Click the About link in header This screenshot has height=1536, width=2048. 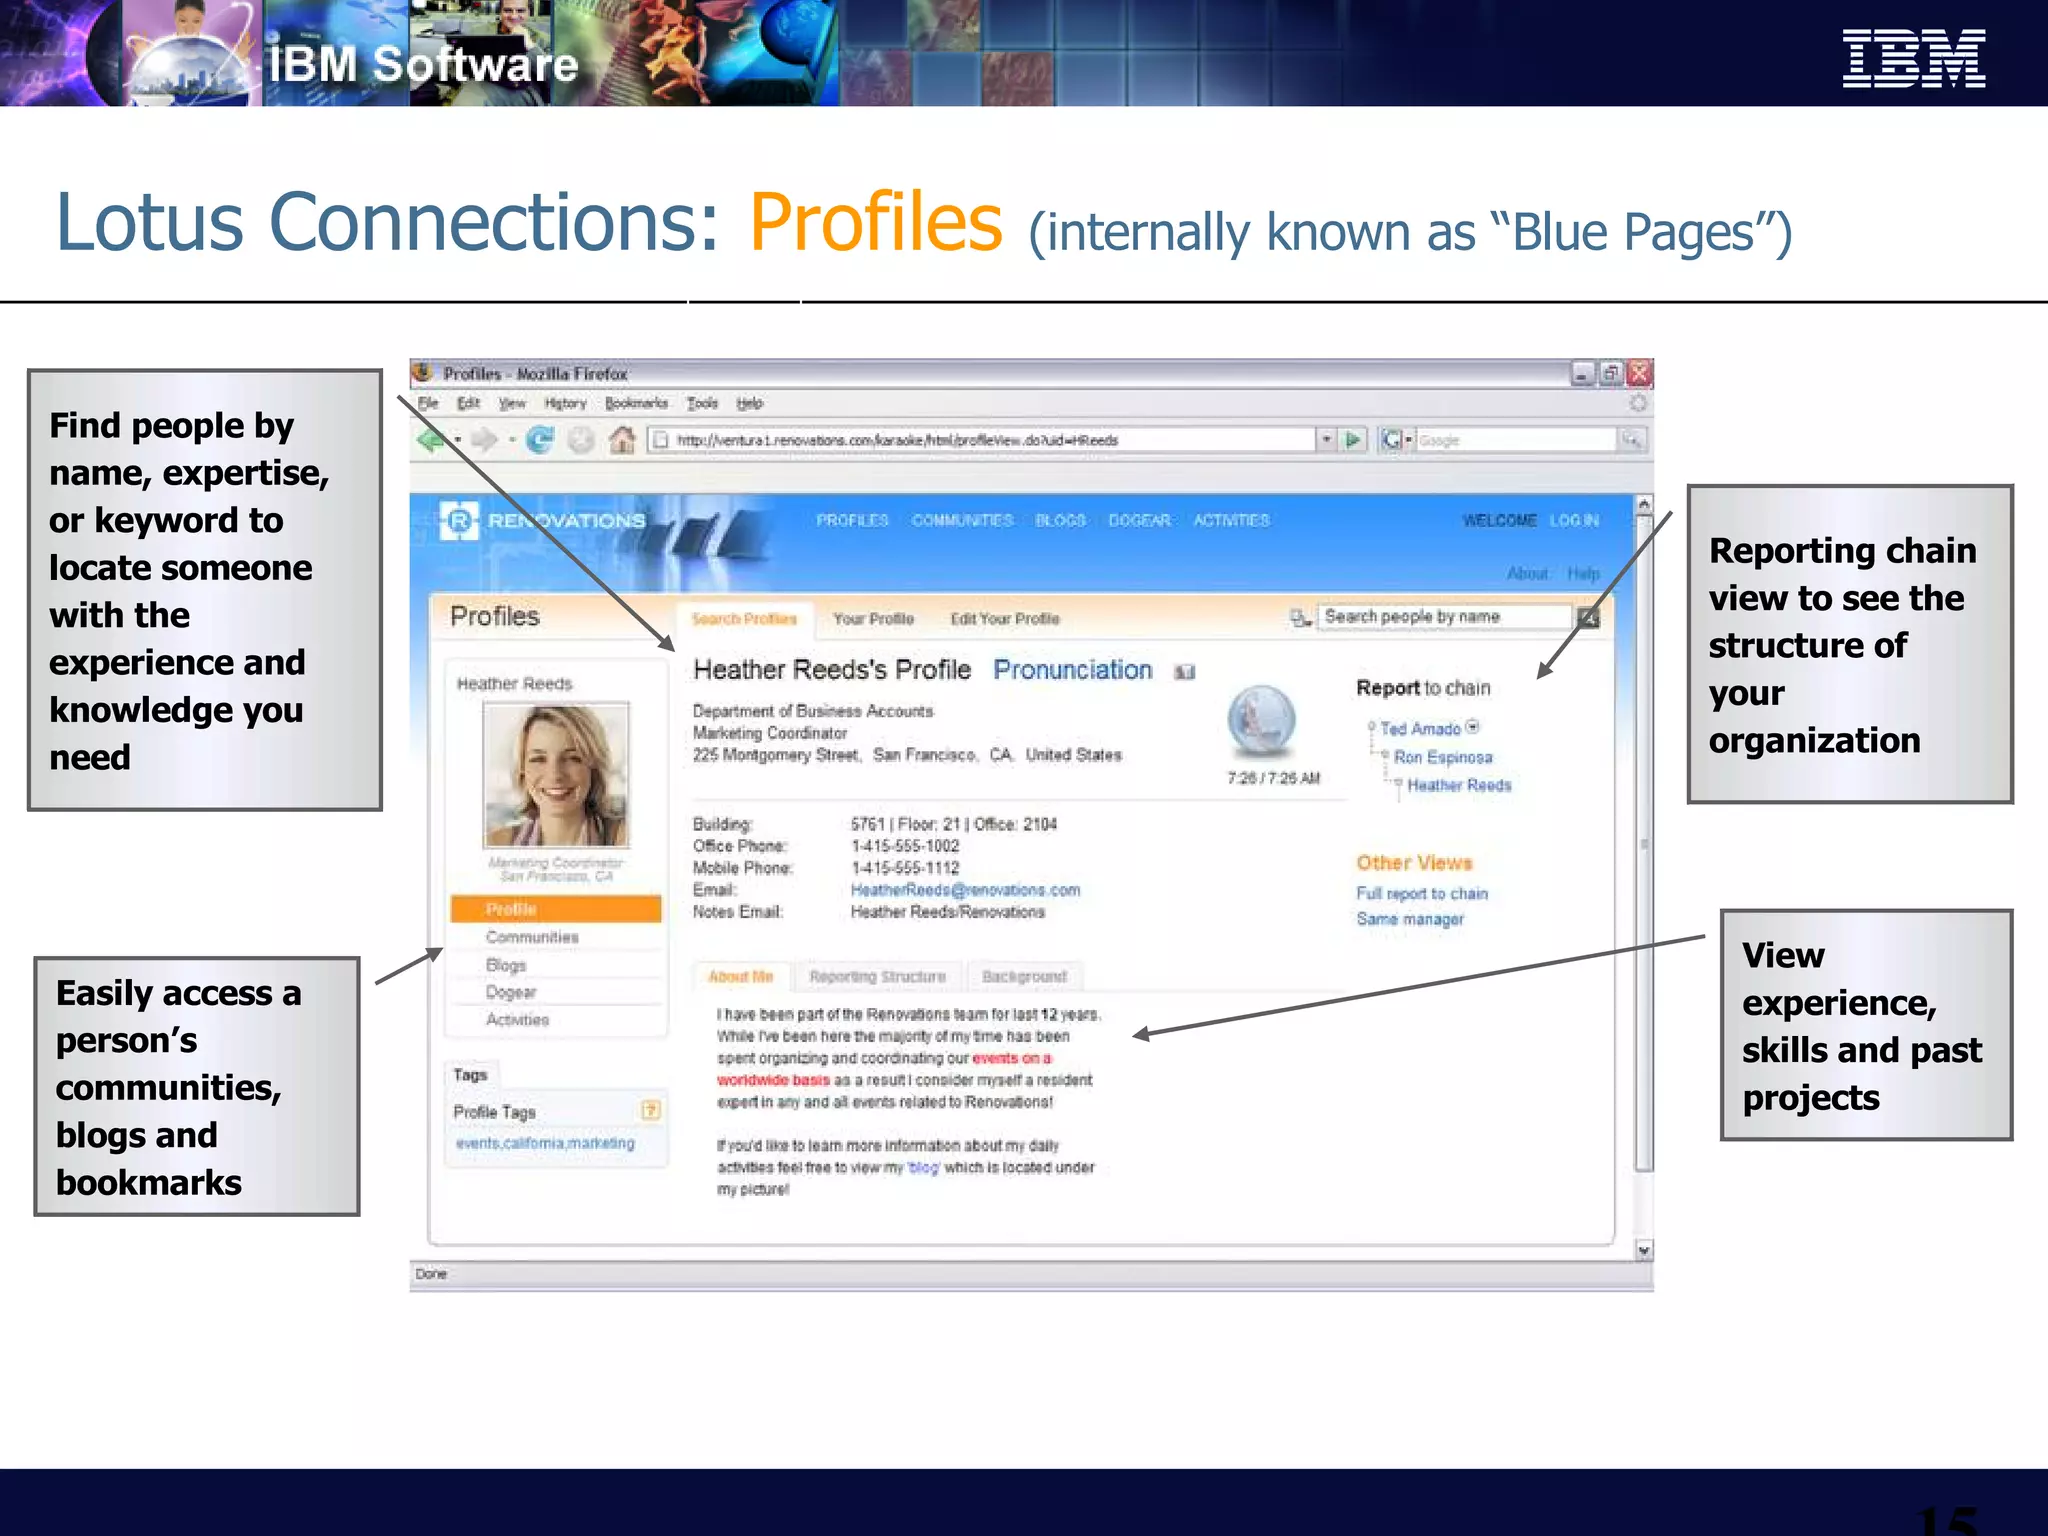pos(1527,574)
